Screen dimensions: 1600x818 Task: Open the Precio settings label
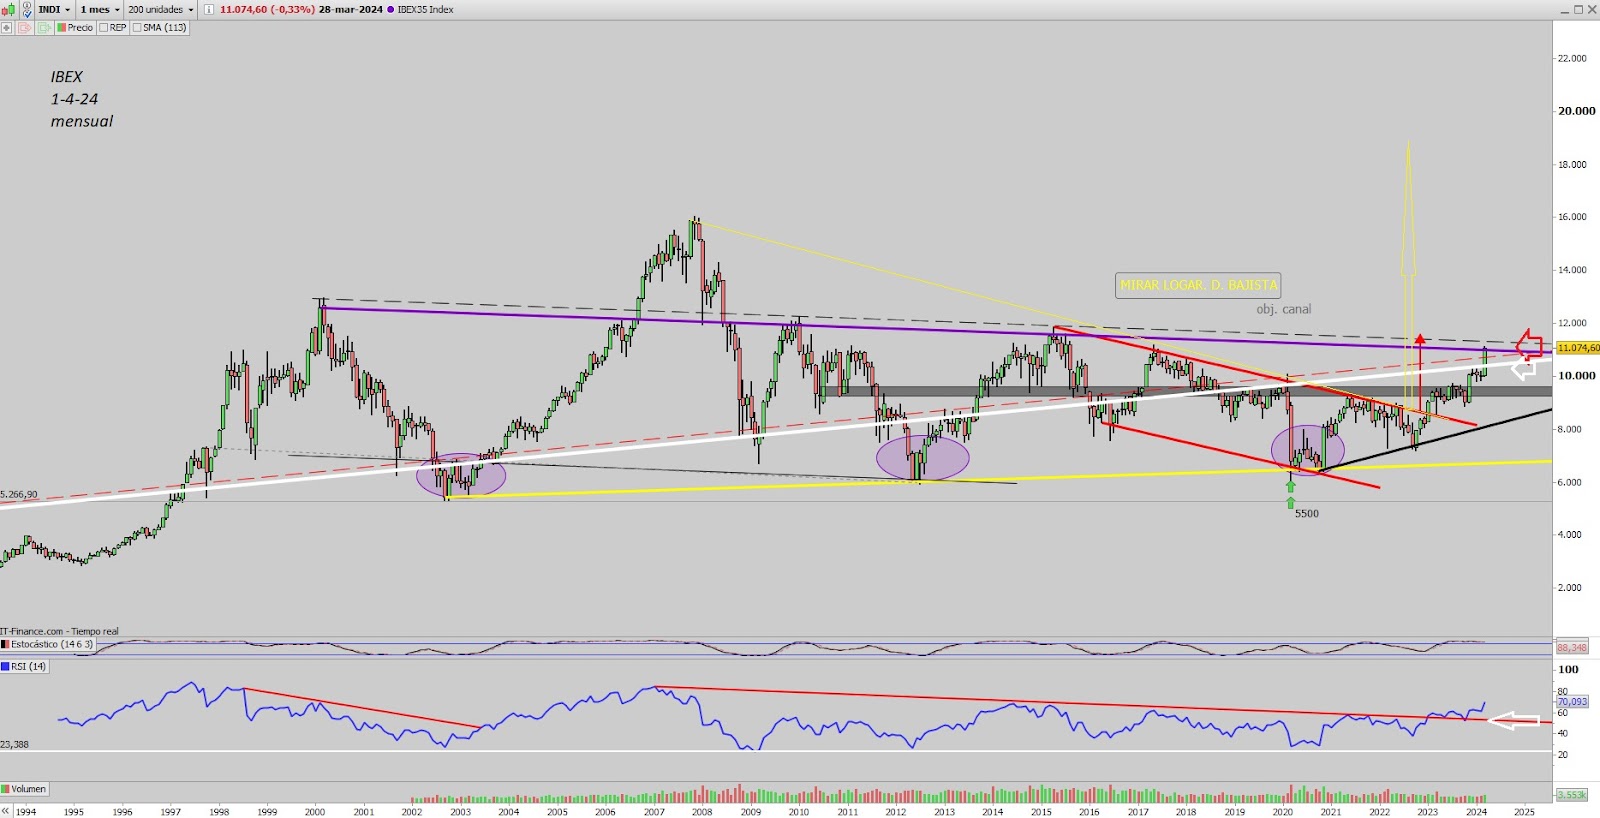click(80, 28)
